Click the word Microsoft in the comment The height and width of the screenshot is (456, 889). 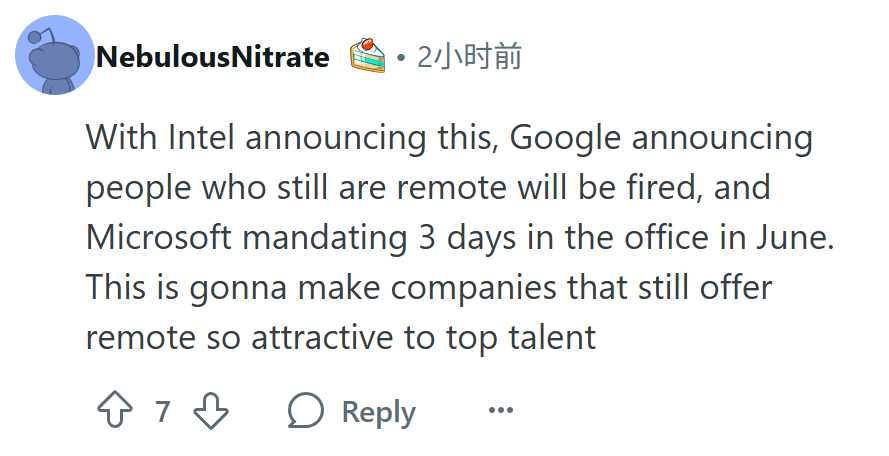159,237
